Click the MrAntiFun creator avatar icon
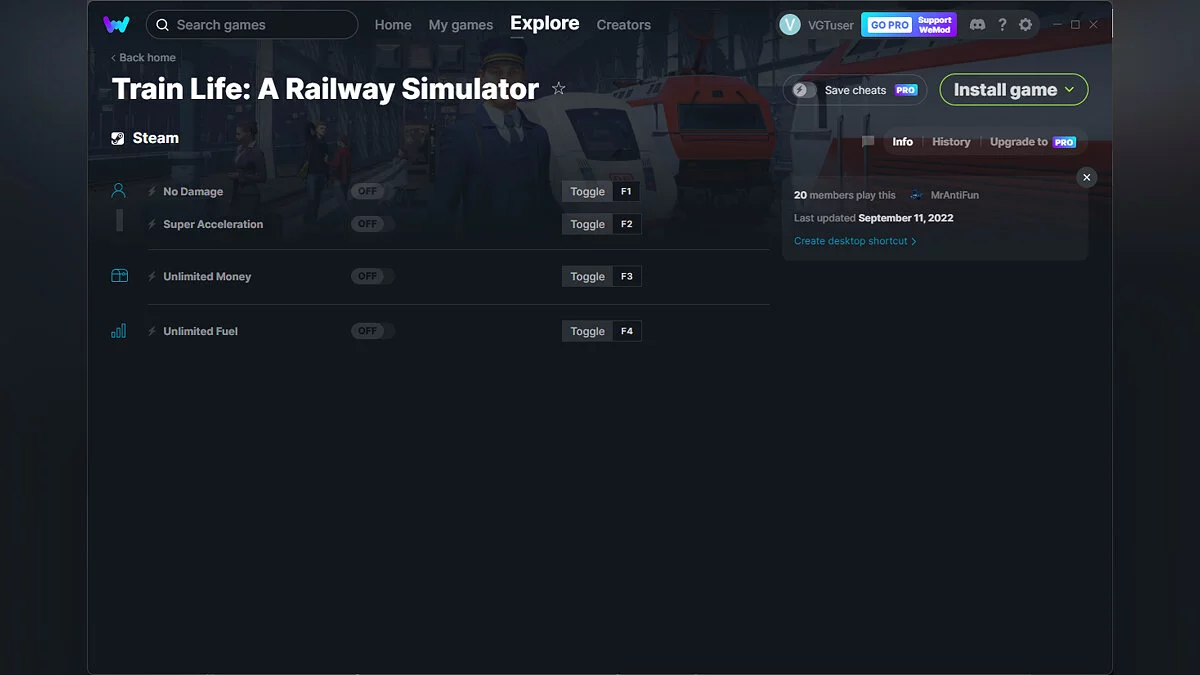 pos(916,195)
